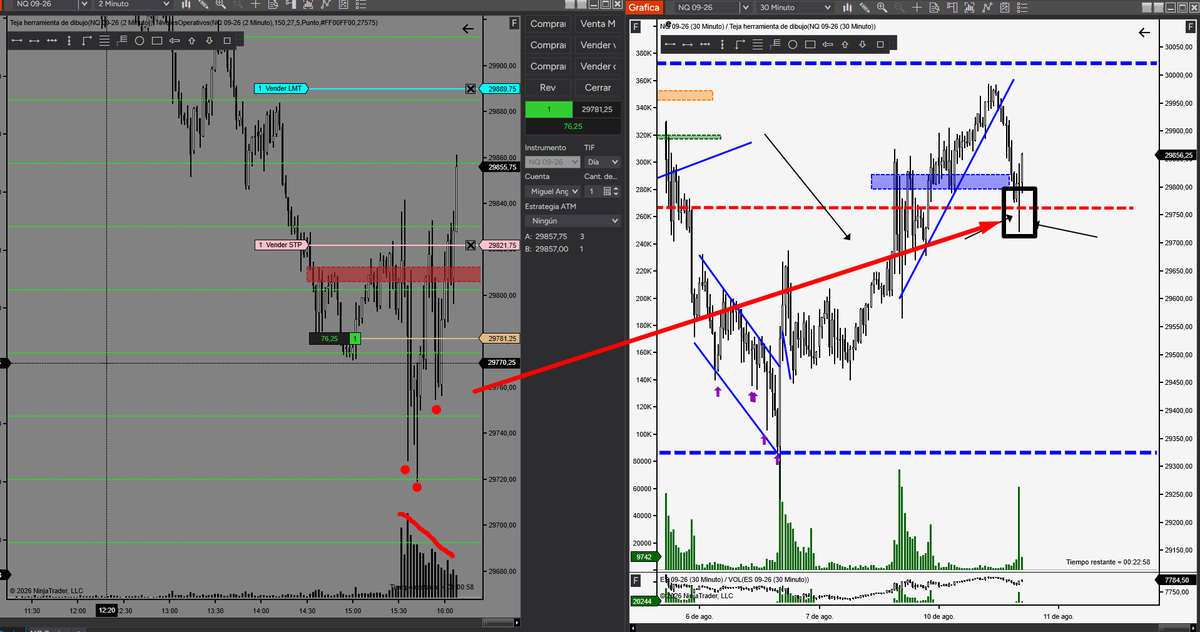Select crosshair cursor in 30 Minuto window
Screen dimensions: 1200x632
click(x=916, y=8)
